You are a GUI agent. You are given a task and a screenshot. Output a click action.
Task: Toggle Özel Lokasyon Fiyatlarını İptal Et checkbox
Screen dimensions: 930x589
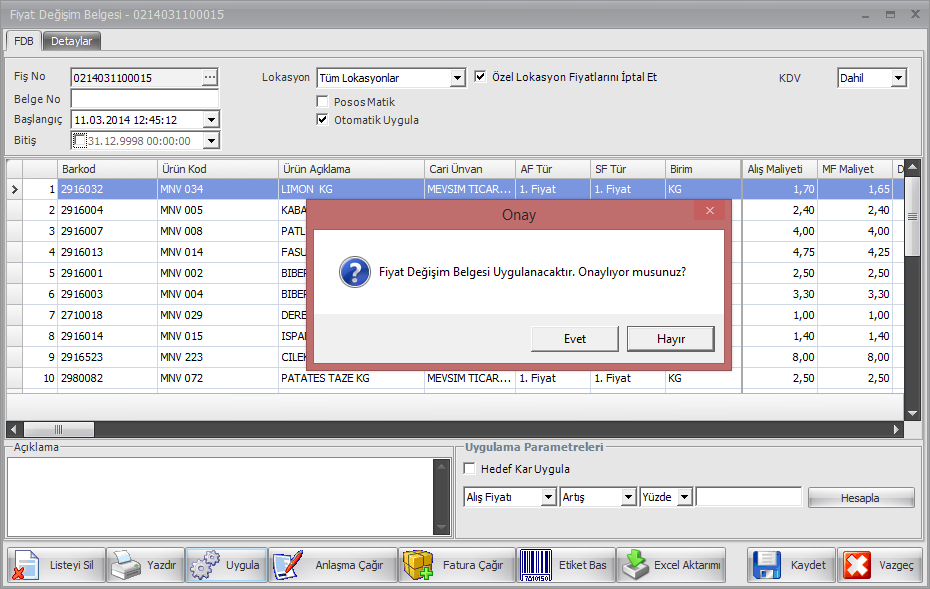tap(481, 77)
